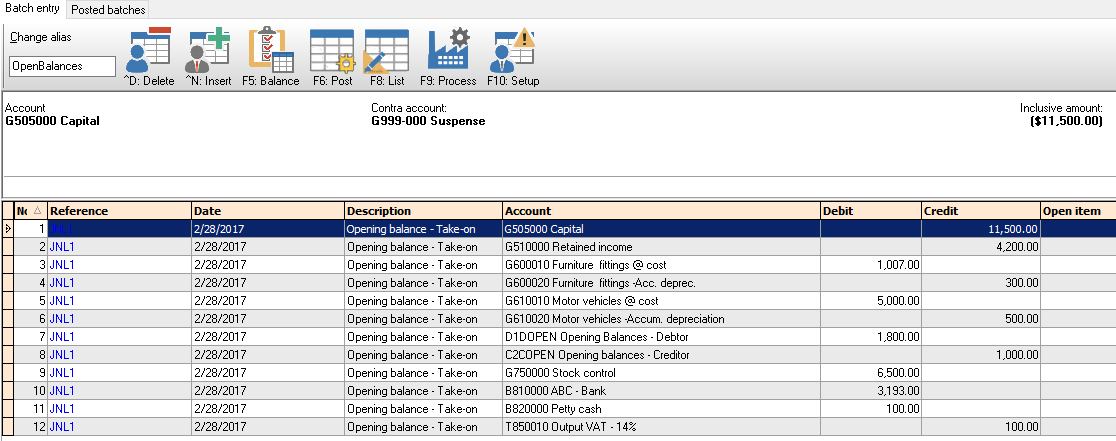Image resolution: width=1116 pixels, height=441 pixels.
Task: Select the ABC - Bank account row
Action: tap(660, 391)
